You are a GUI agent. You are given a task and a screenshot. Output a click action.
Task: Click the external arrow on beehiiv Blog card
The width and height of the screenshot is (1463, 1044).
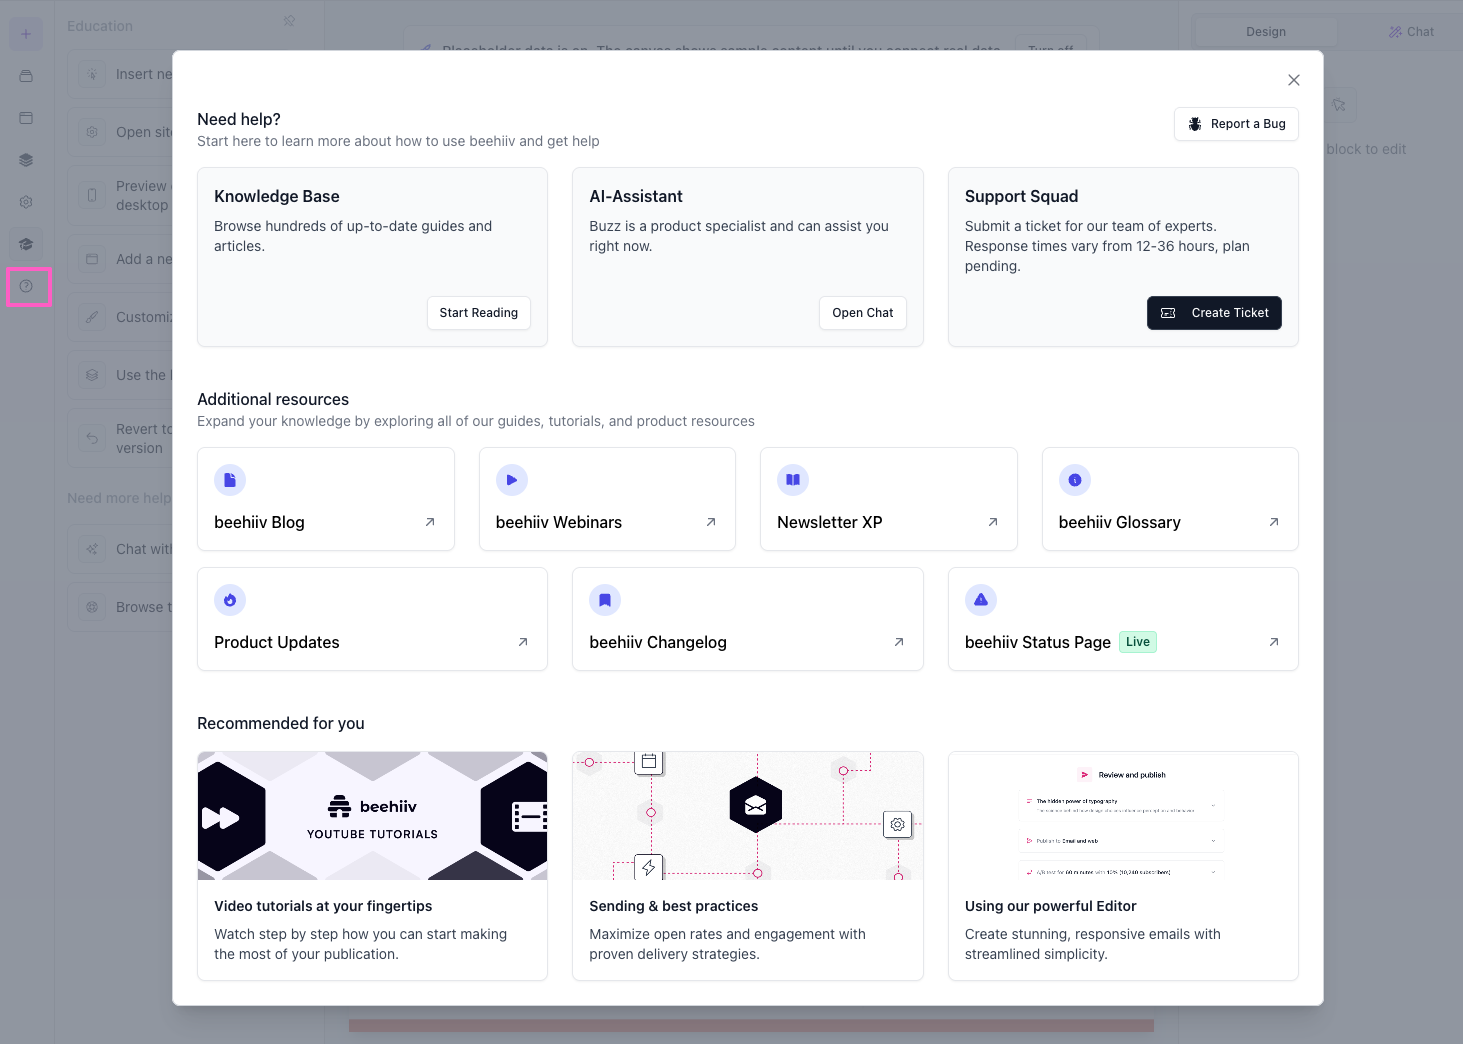[430, 522]
